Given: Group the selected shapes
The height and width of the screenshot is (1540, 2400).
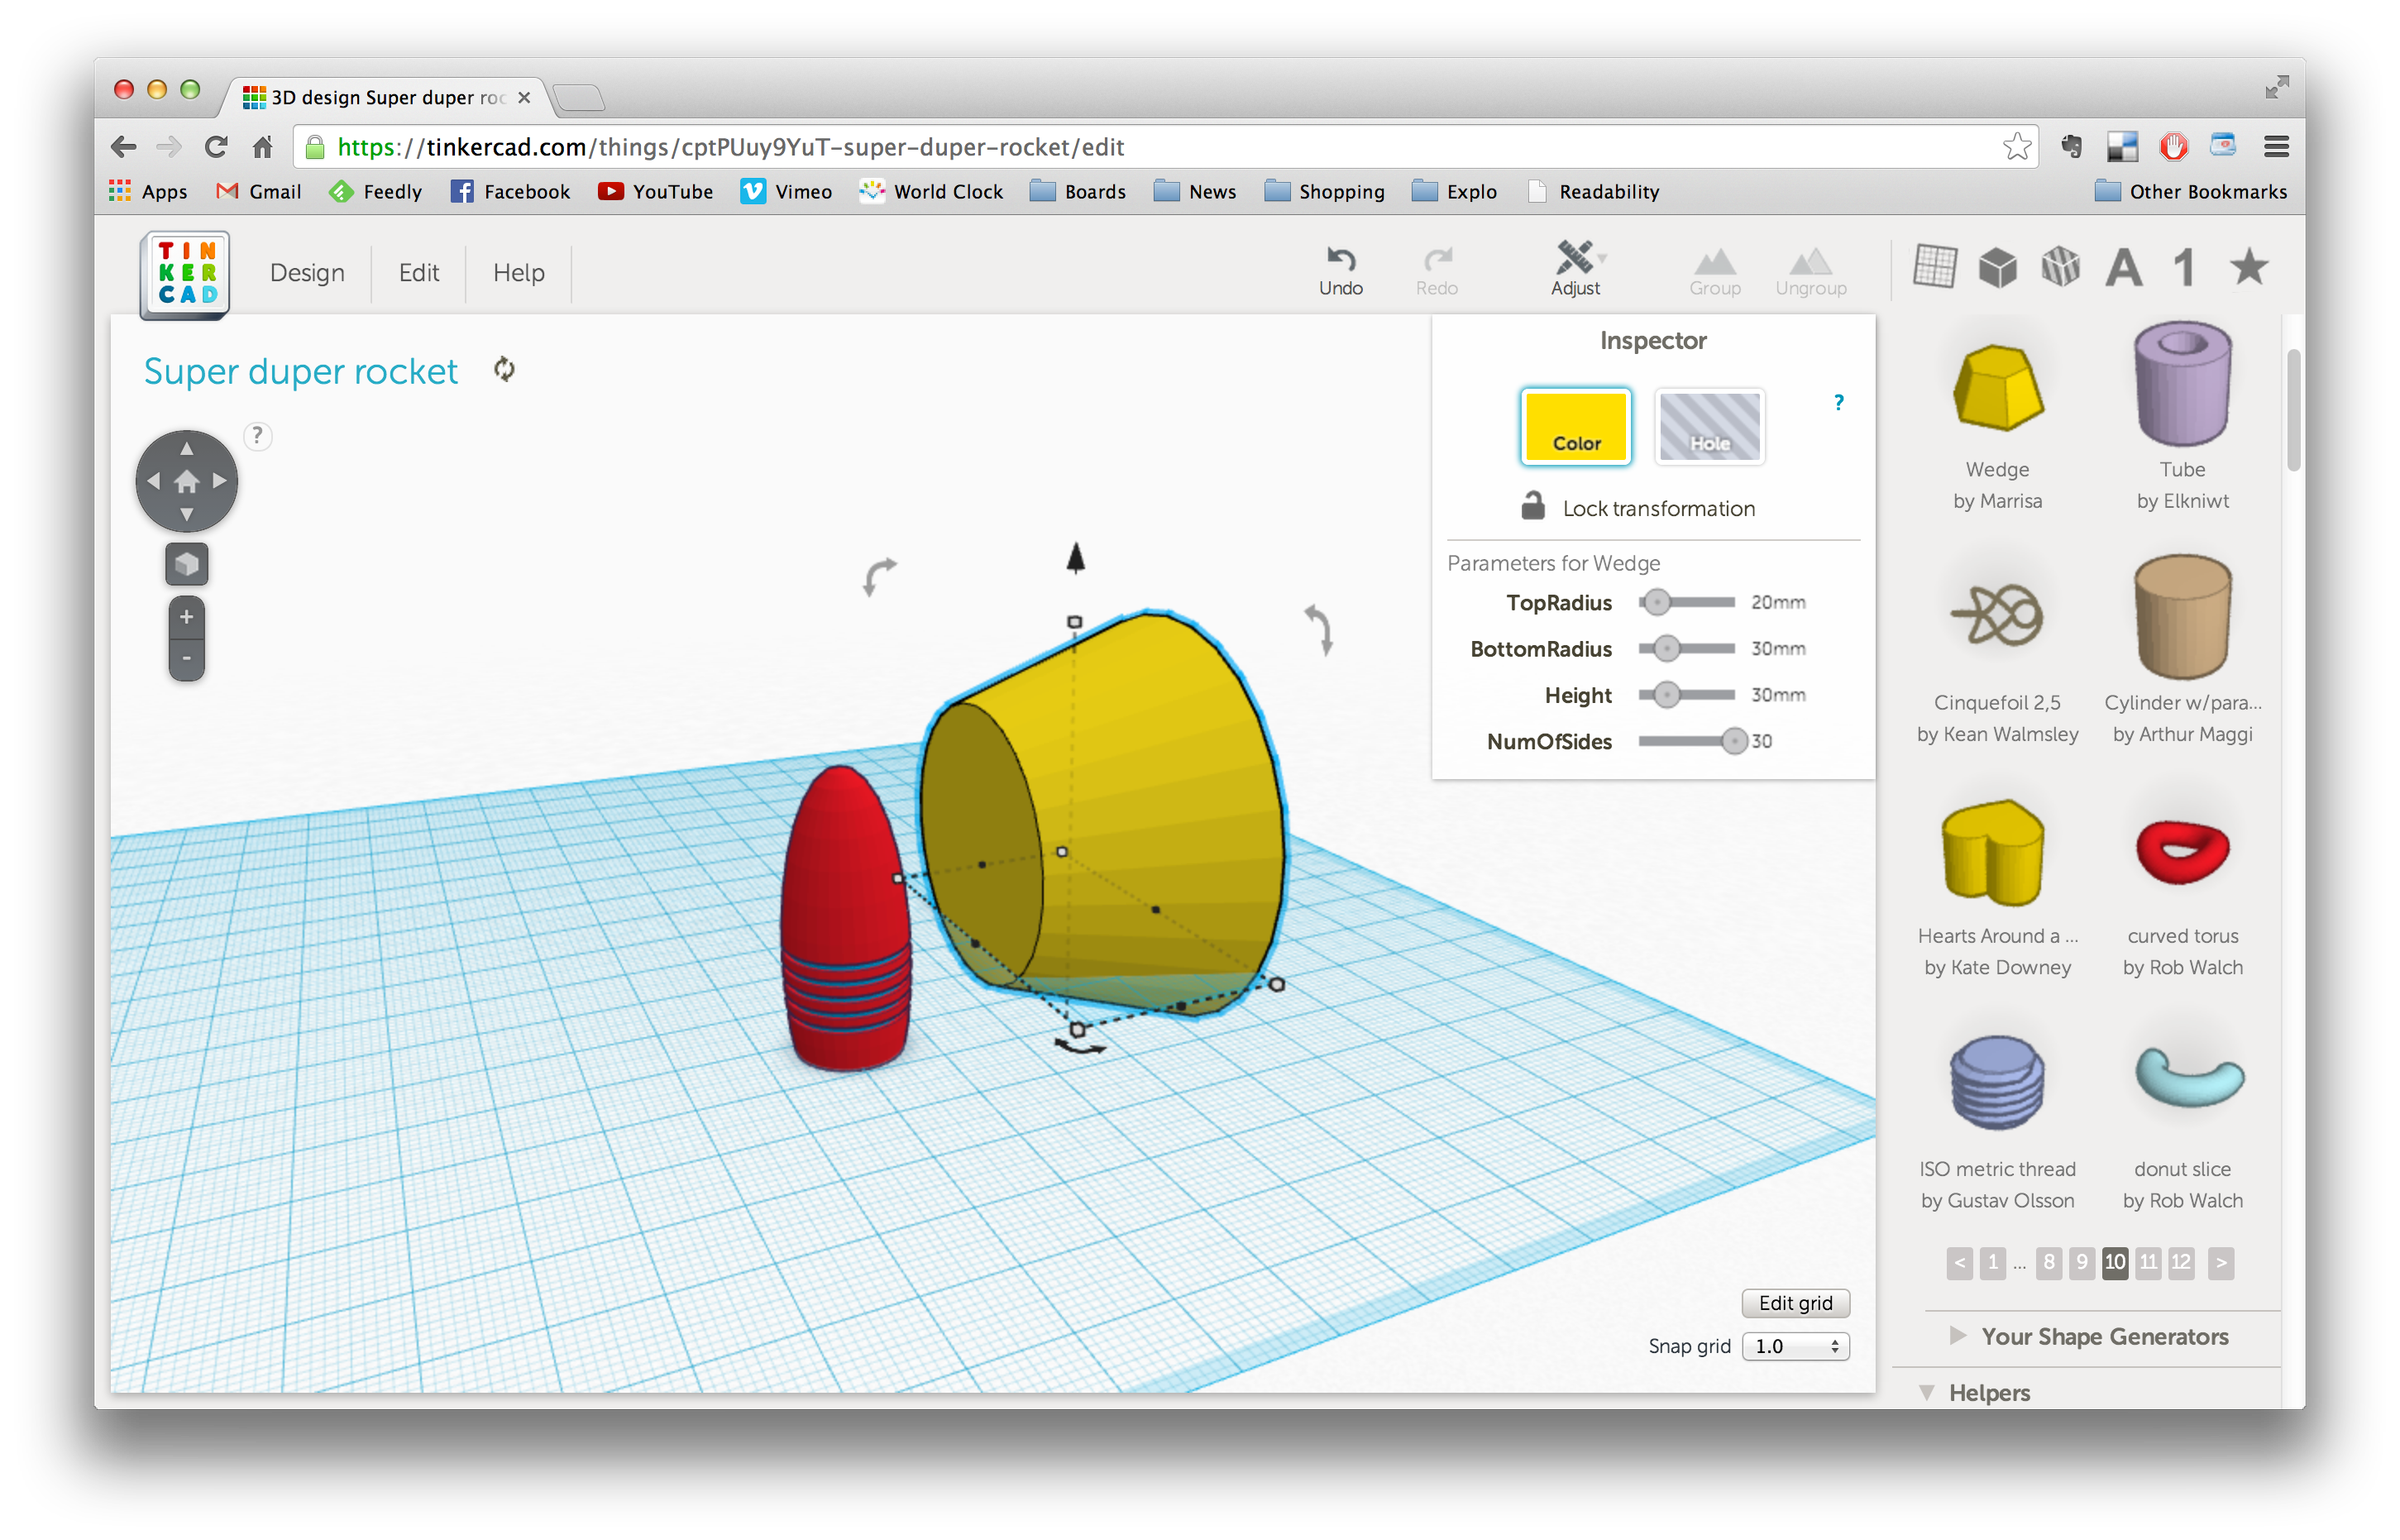Looking at the screenshot, I should coord(1715,268).
